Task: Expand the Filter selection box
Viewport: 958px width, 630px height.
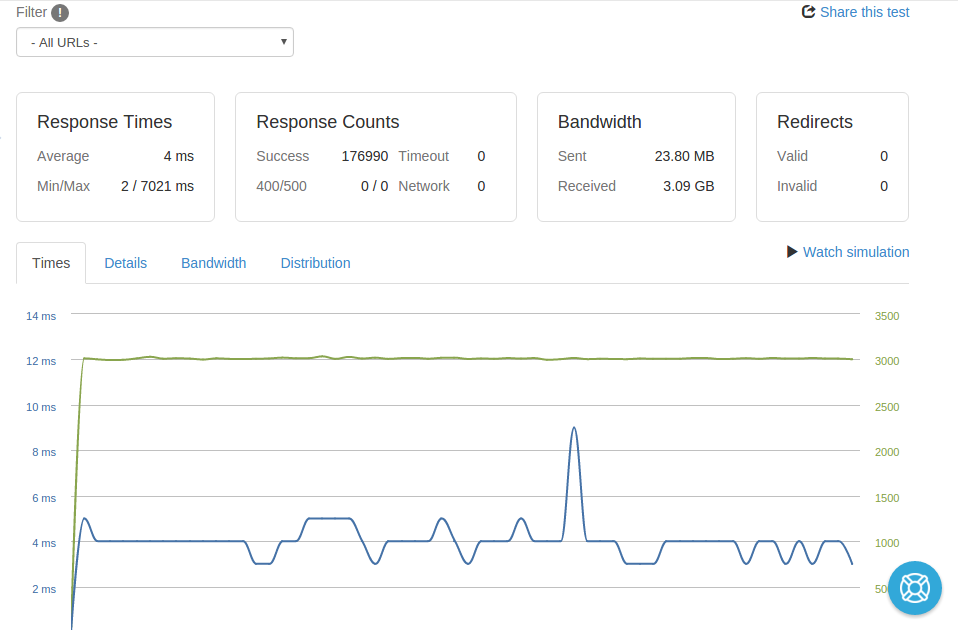Action: (154, 42)
